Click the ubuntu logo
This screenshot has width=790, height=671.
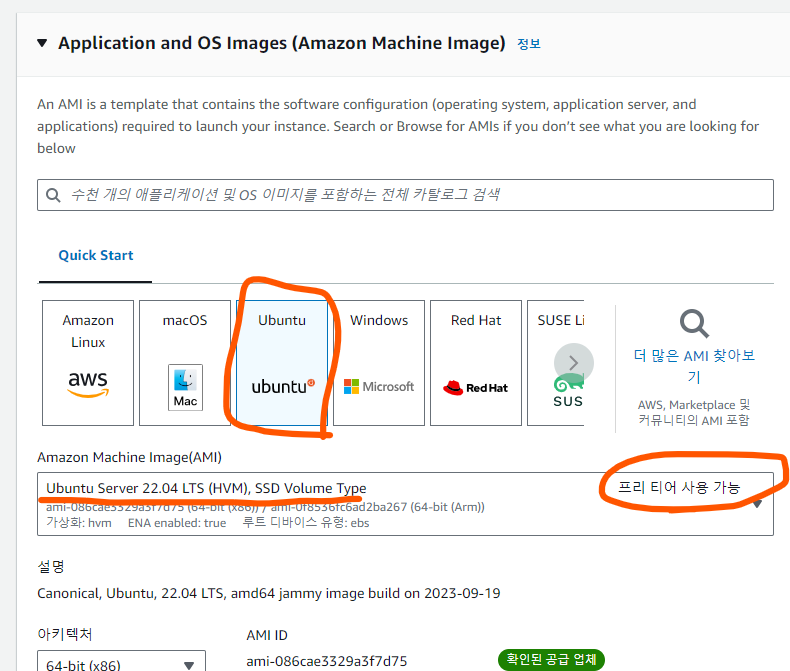click(x=283, y=386)
